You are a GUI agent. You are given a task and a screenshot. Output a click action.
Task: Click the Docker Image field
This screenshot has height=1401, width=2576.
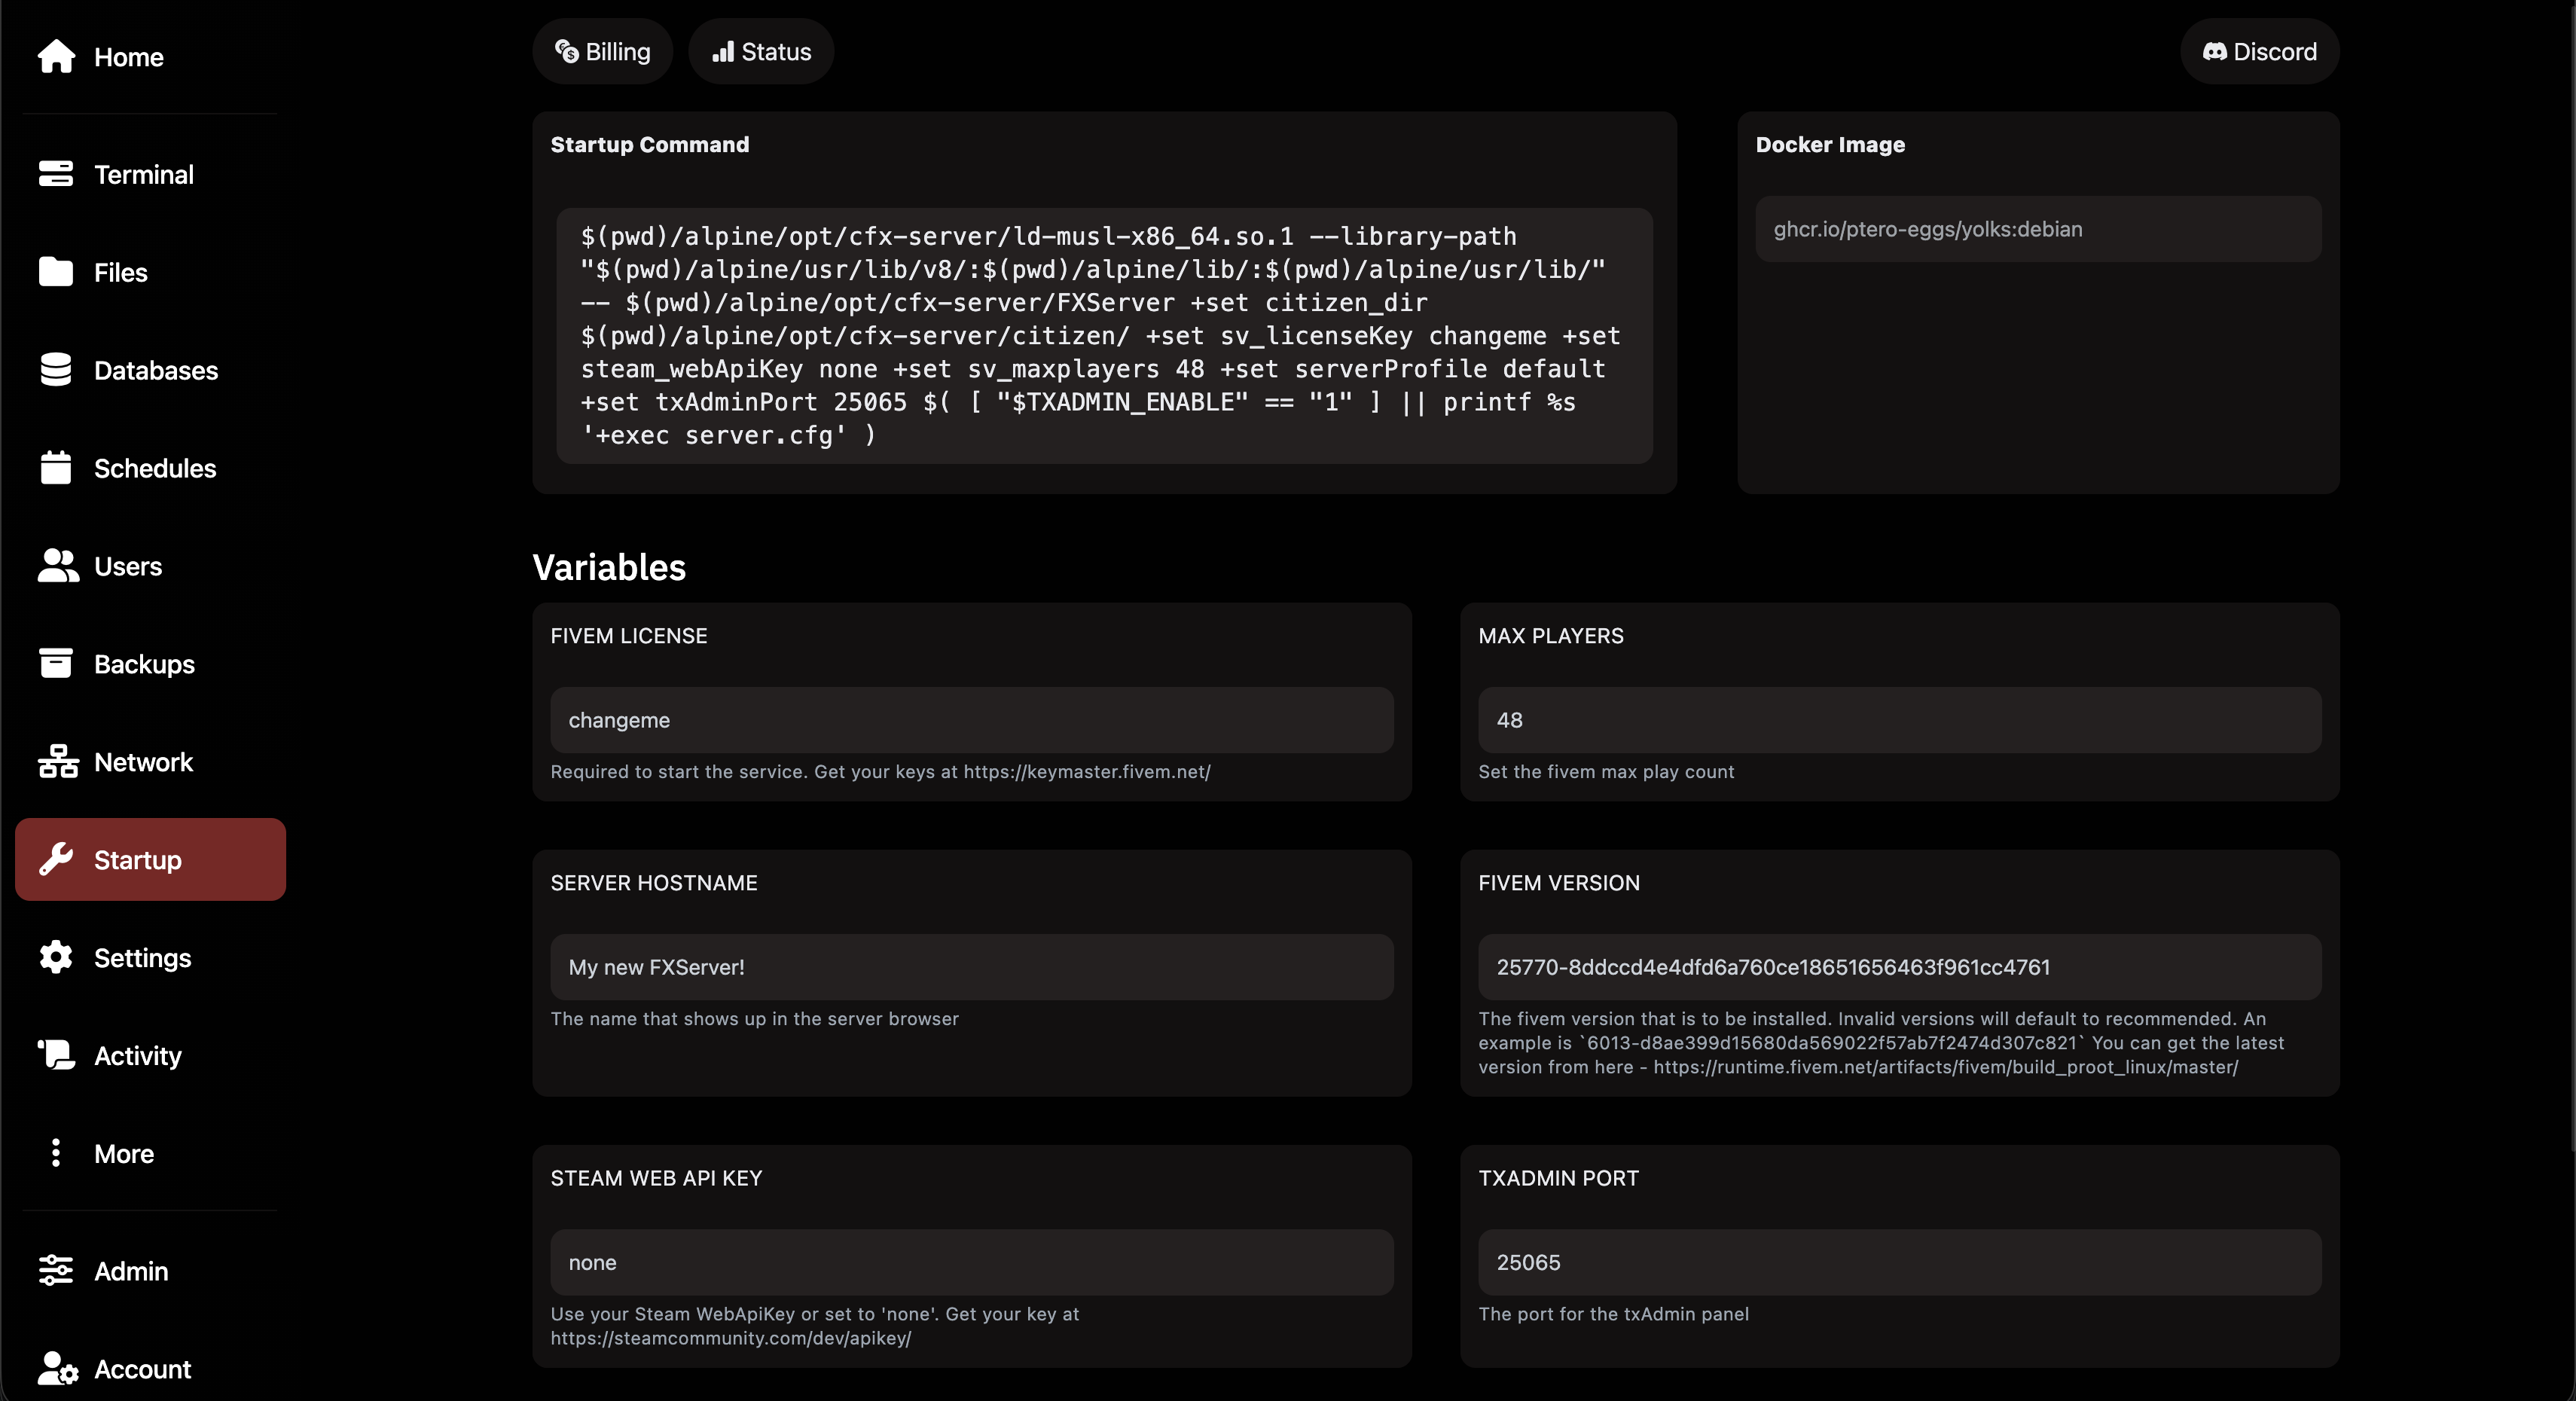pos(2038,229)
